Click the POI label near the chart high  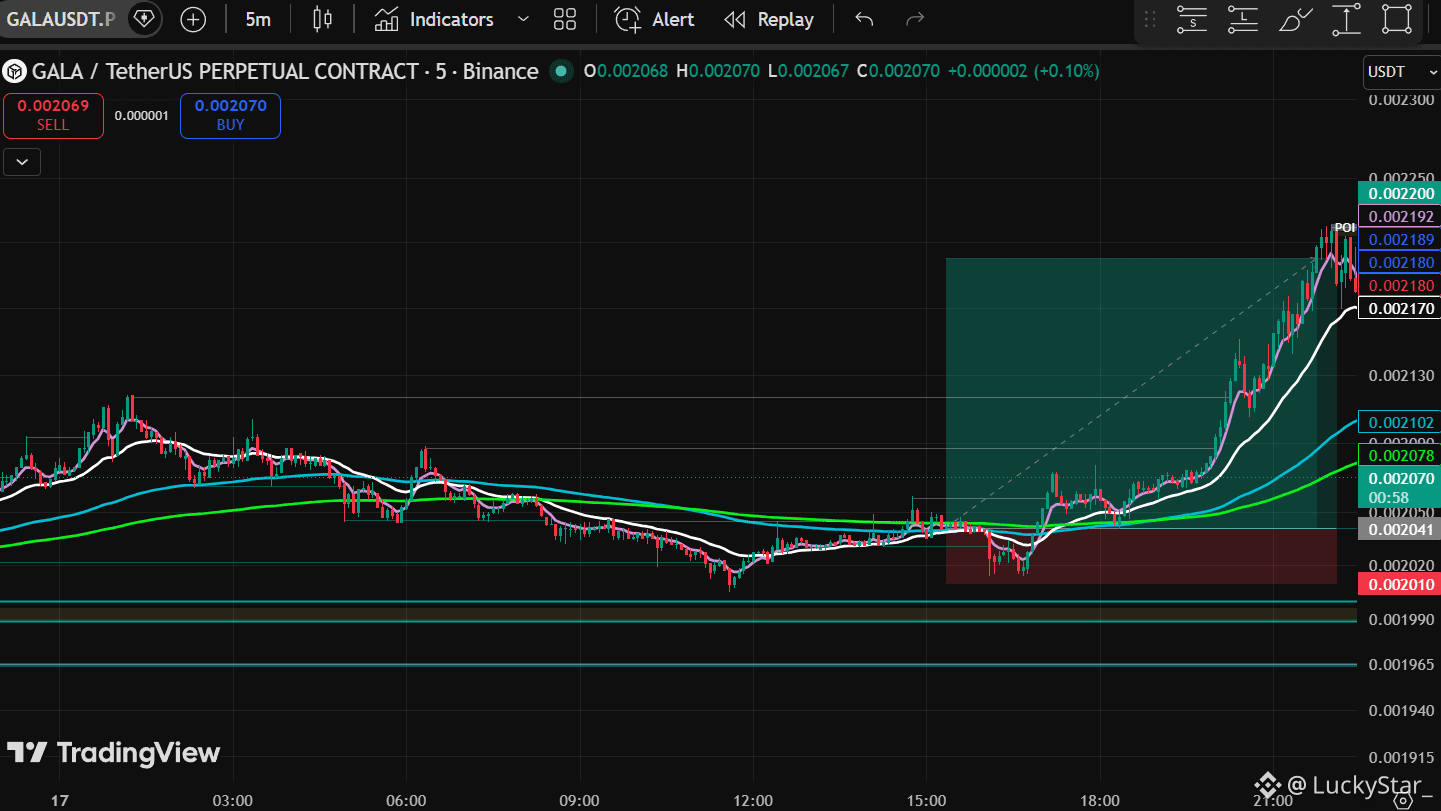coord(1344,228)
